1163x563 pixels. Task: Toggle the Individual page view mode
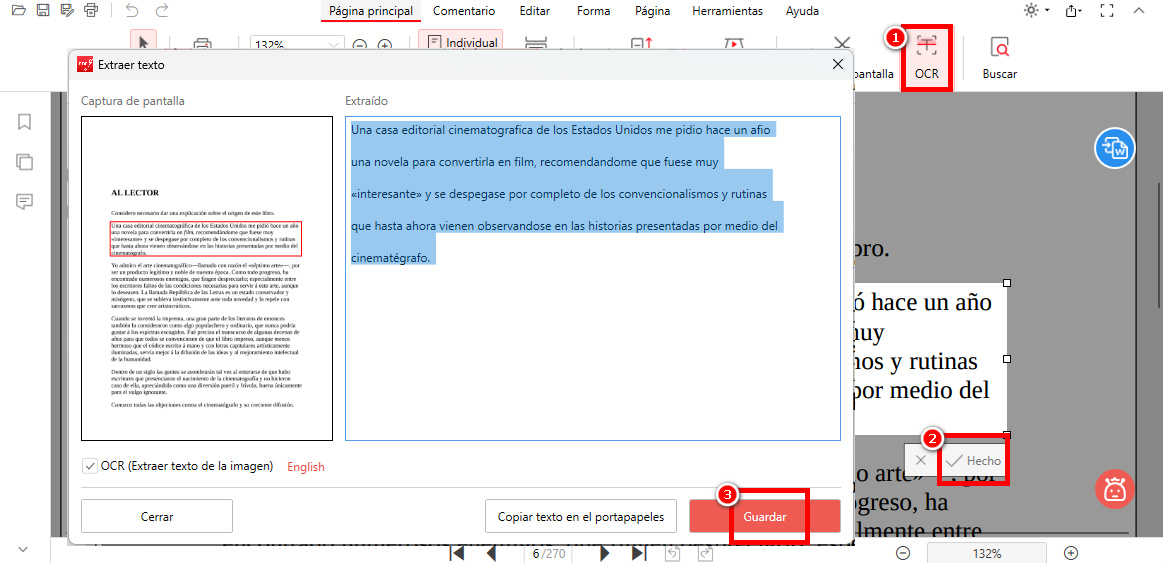(x=461, y=43)
